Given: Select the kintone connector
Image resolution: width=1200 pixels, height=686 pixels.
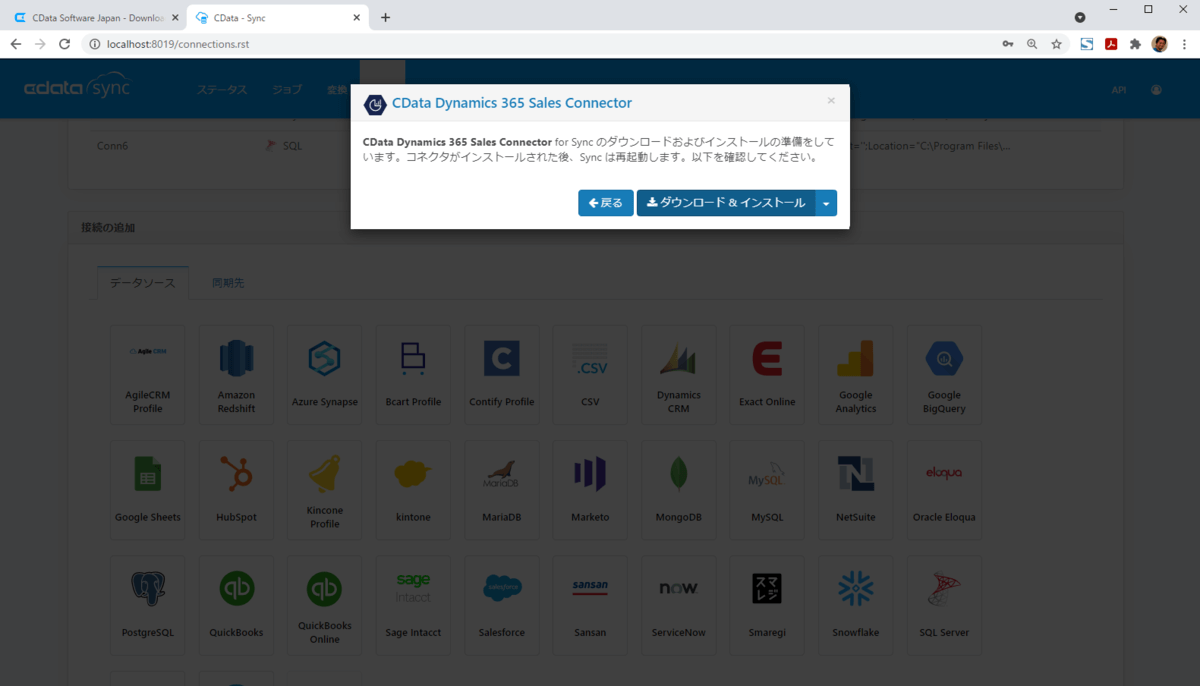Looking at the screenshot, I should click(413, 490).
